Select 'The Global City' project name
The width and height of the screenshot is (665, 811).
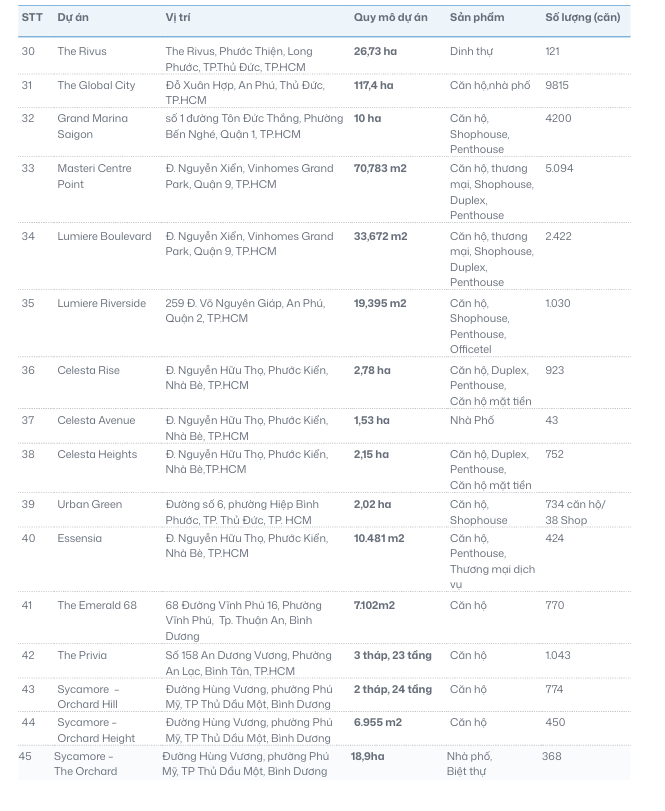[96, 85]
